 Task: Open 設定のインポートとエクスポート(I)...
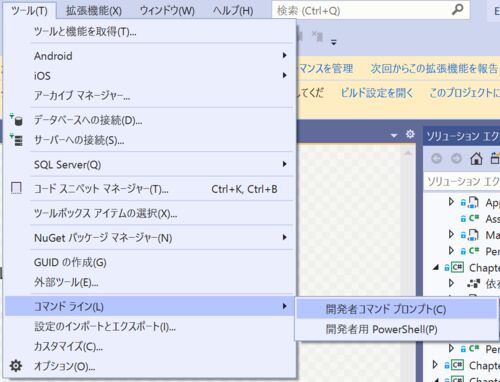coord(149,326)
